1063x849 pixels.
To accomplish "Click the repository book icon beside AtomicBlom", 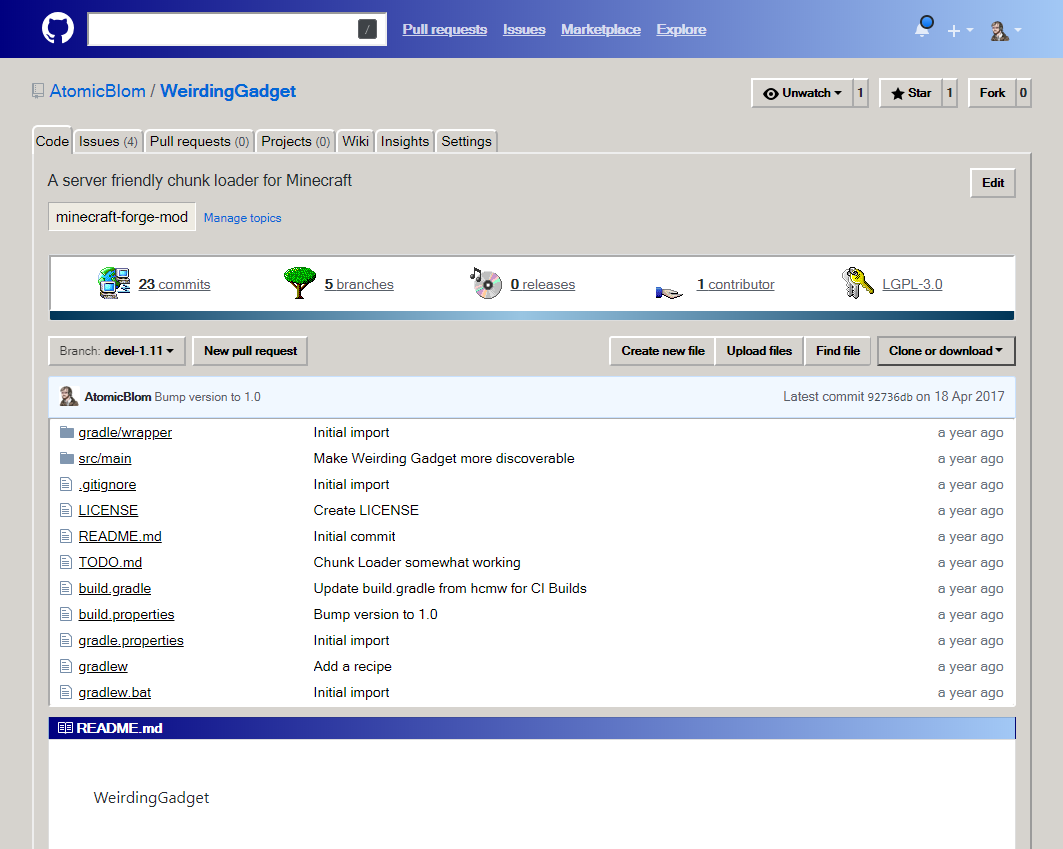I will (38, 91).
